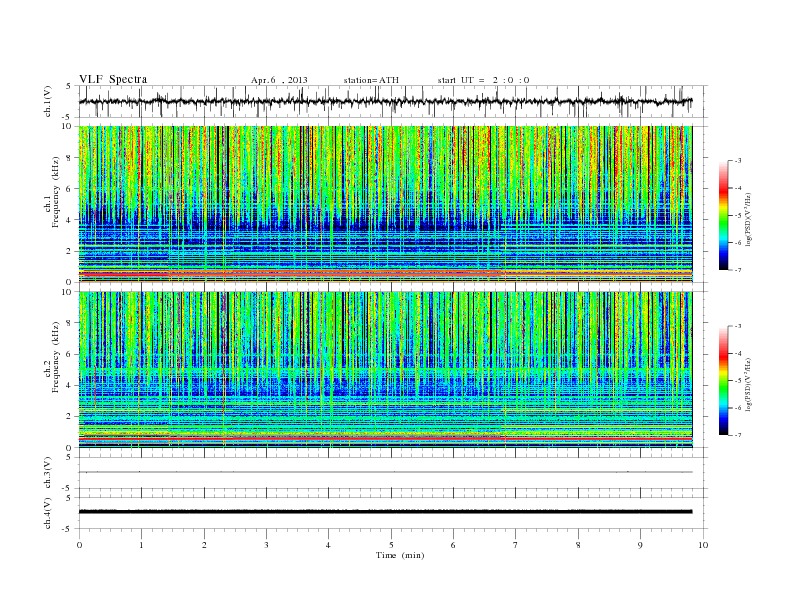Click the flat gray ch.3 trace line
The image size is (792, 612).
pos(385,472)
